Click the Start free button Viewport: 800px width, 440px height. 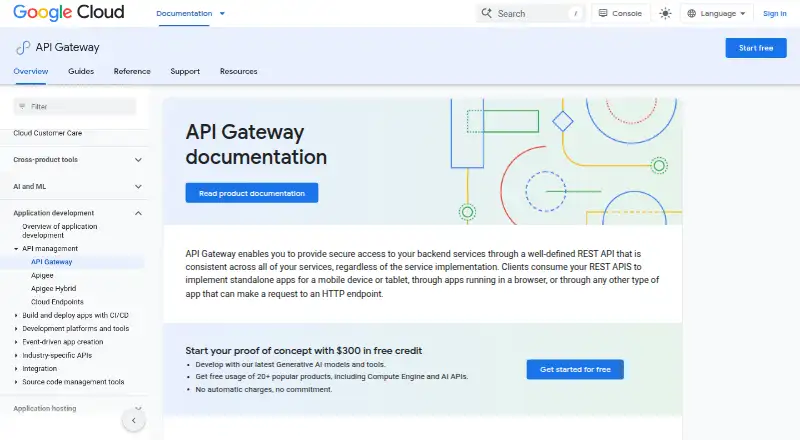[x=756, y=48]
